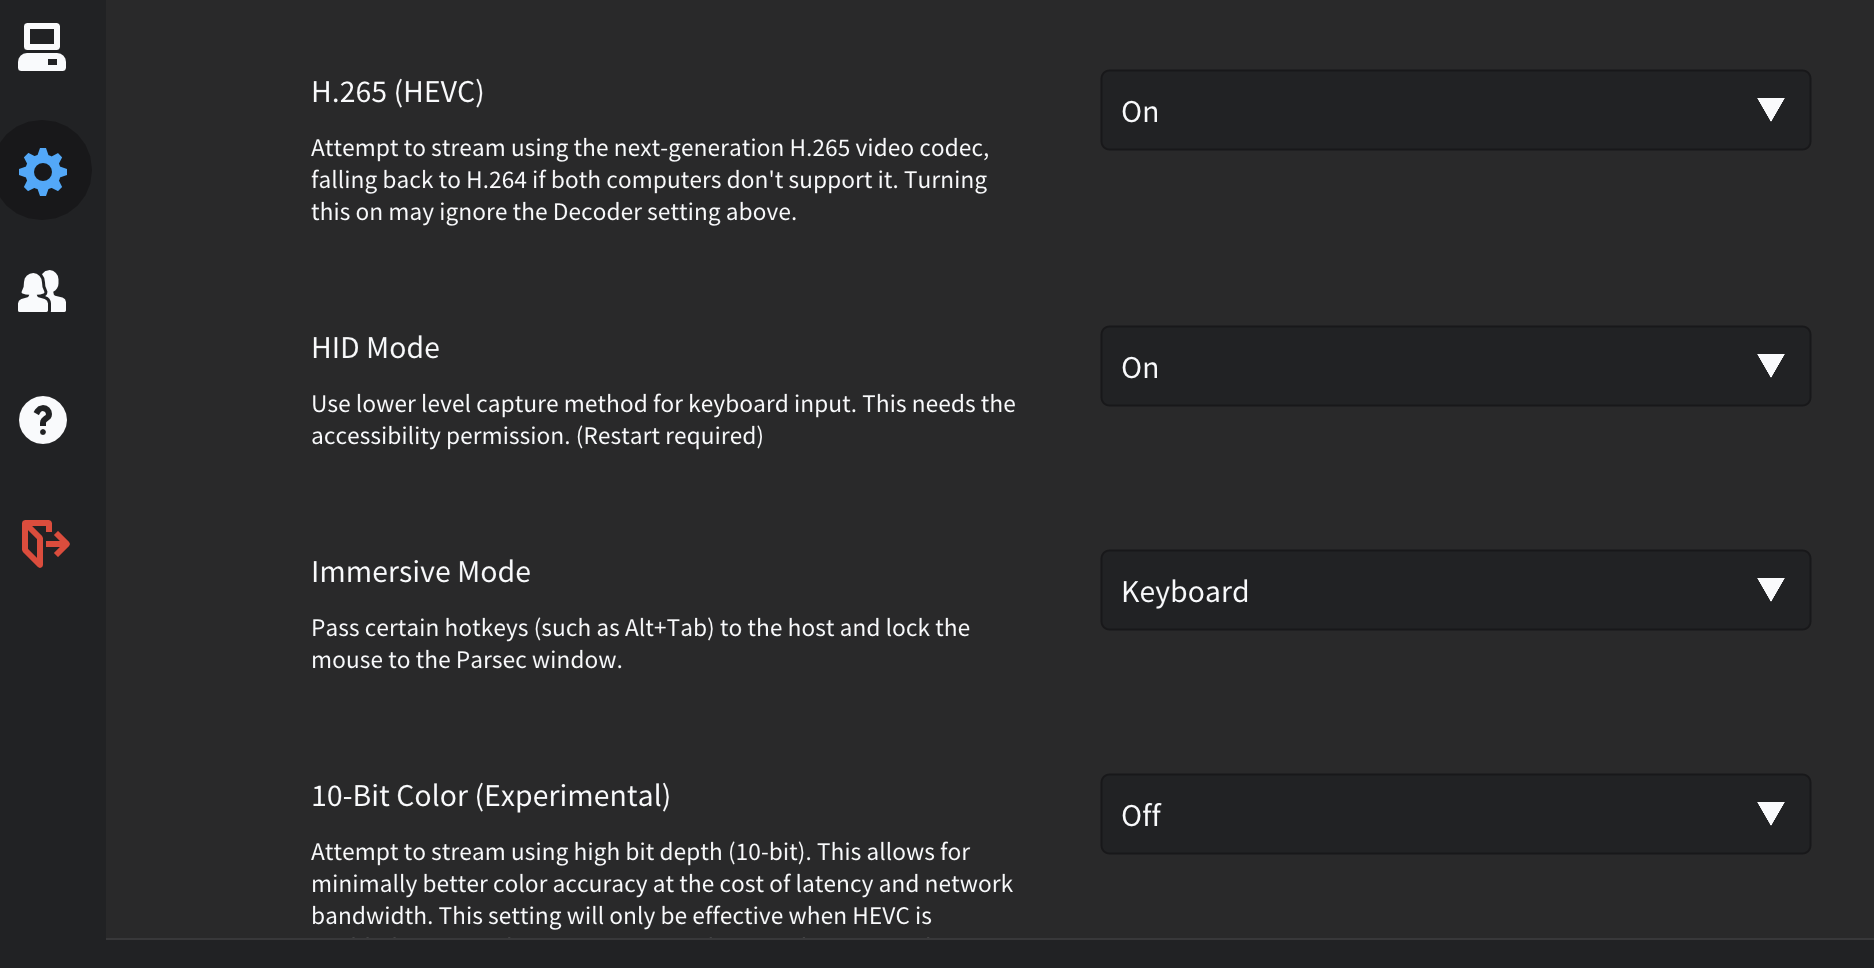
Task: Click the Immersive Mode description text
Action: pyautogui.click(x=640, y=644)
